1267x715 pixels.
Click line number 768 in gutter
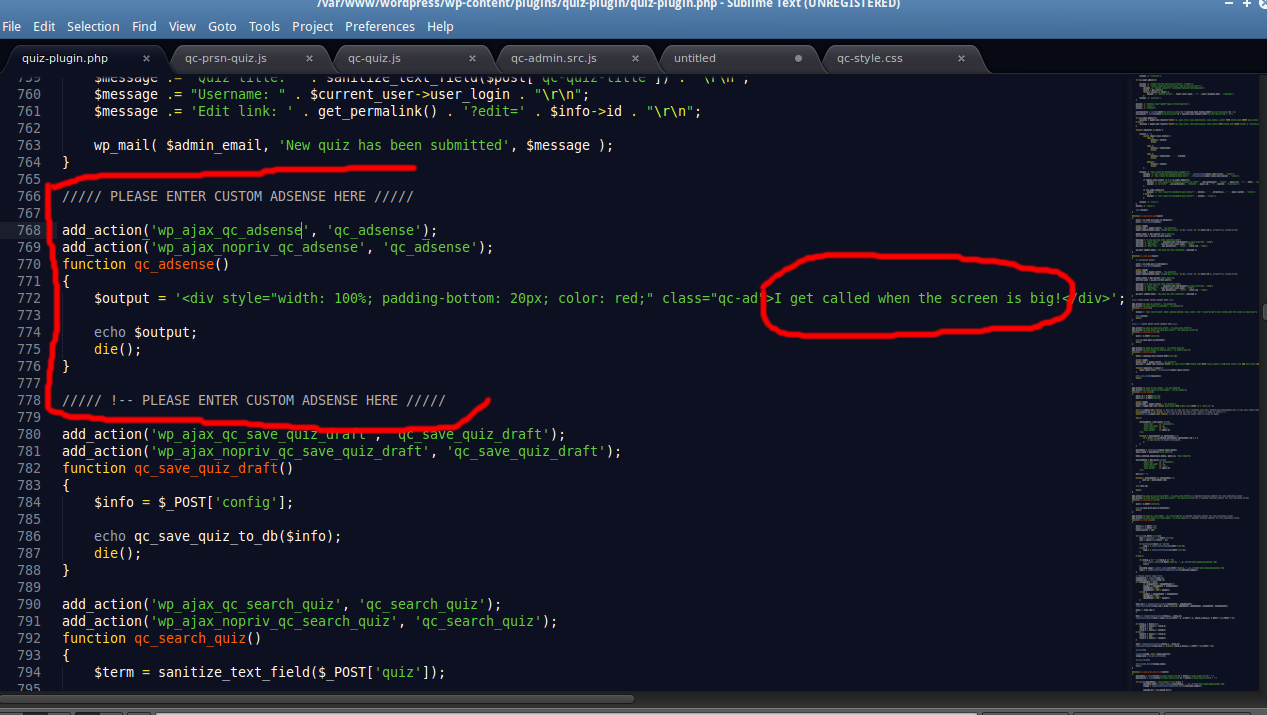tap(28, 230)
